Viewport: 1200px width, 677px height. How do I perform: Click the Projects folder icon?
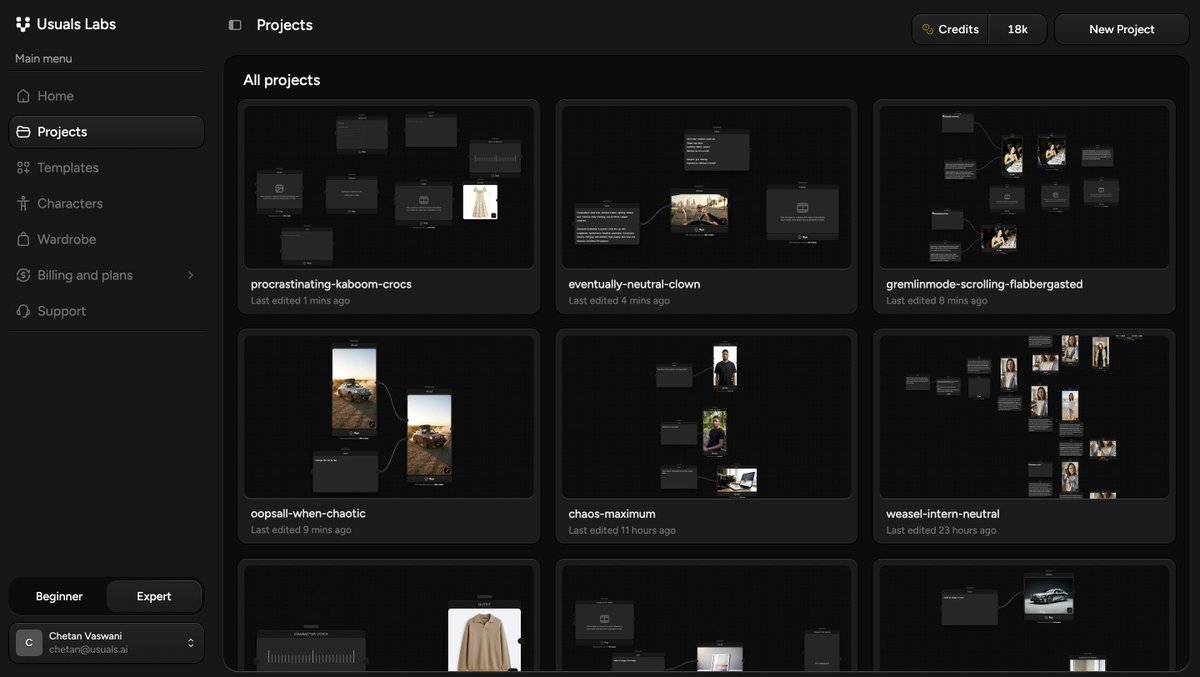(x=23, y=132)
